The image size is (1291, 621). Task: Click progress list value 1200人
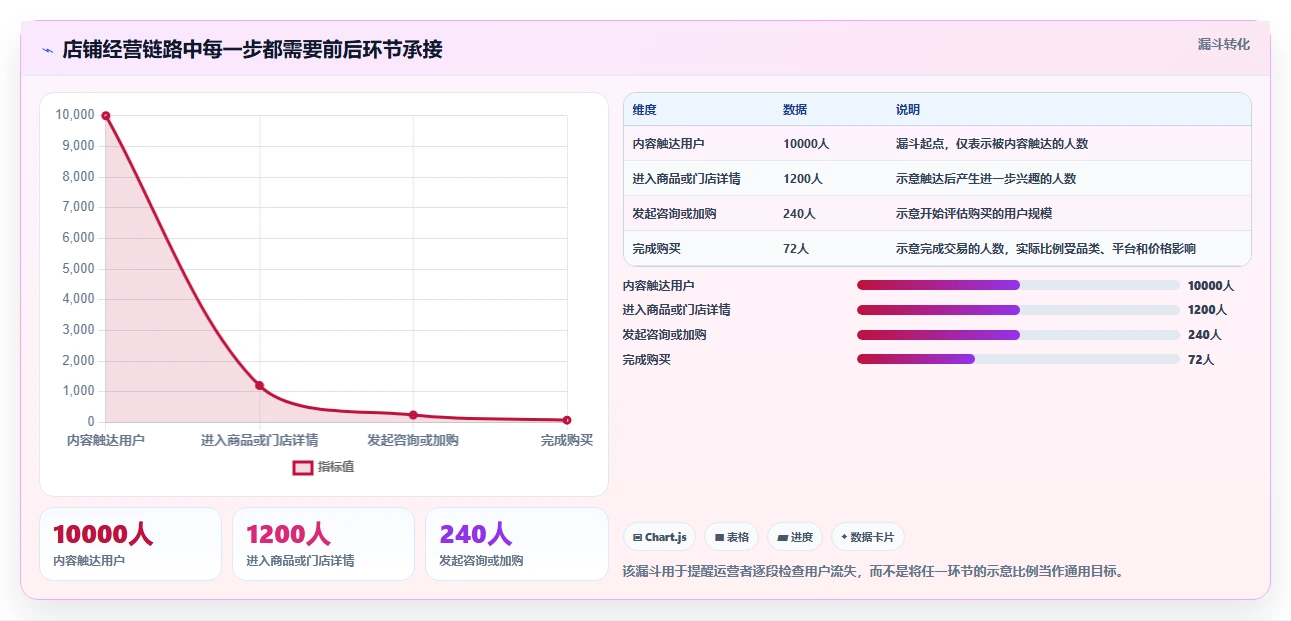point(1208,310)
